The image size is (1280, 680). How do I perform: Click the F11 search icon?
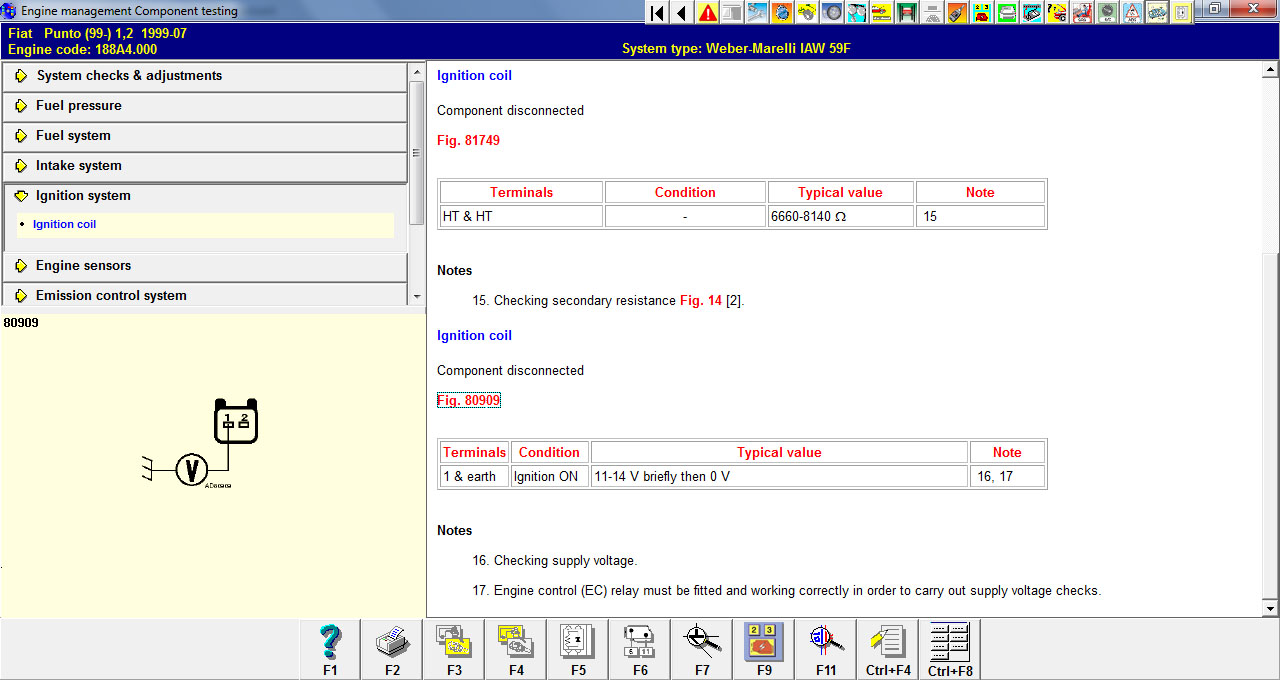tap(826, 648)
